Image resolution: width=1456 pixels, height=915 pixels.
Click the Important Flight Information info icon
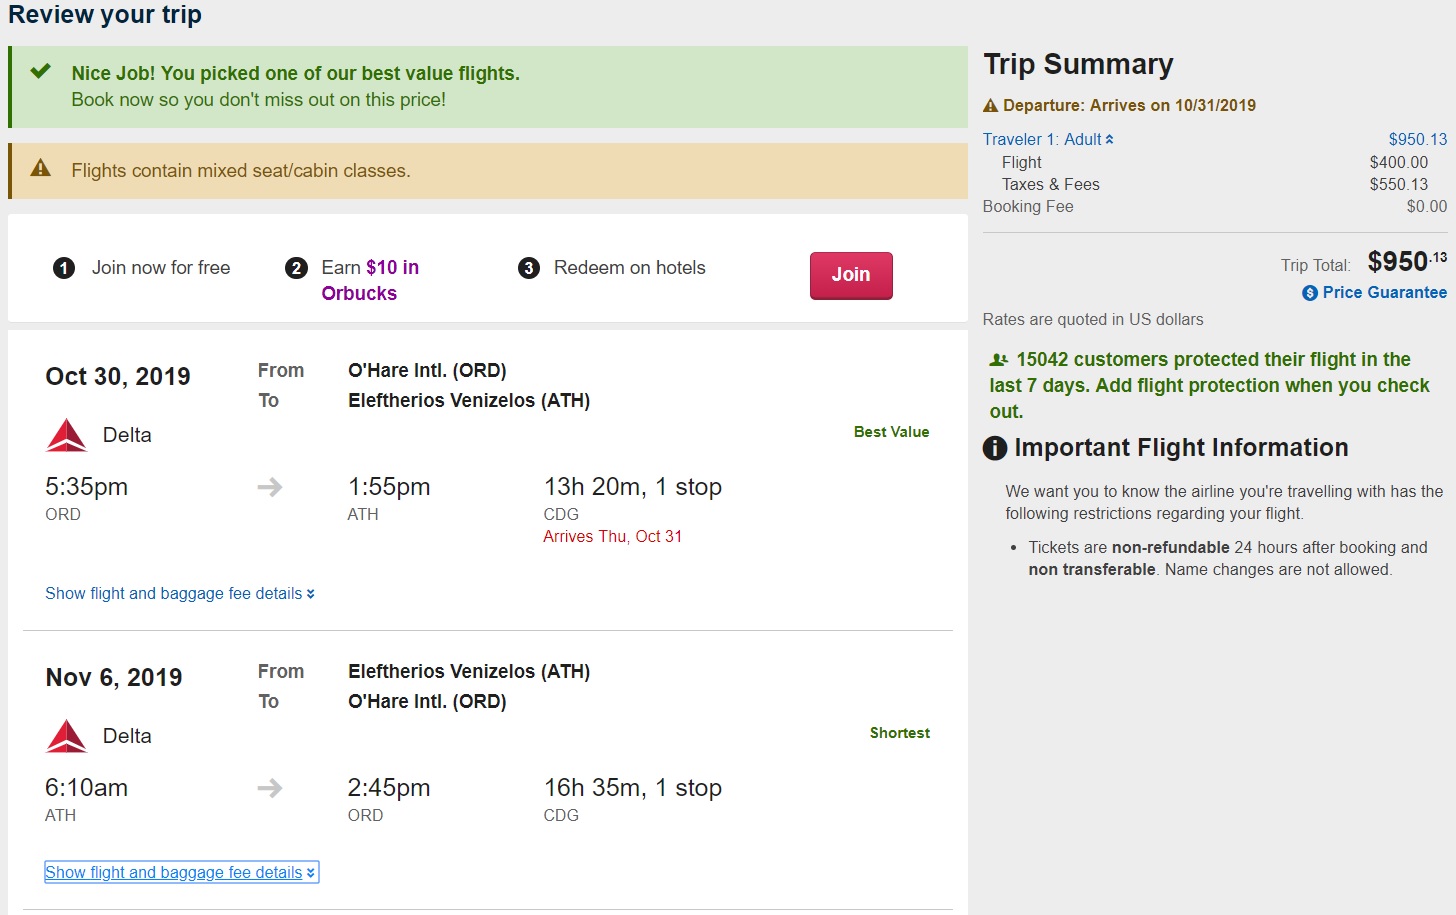click(x=995, y=448)
